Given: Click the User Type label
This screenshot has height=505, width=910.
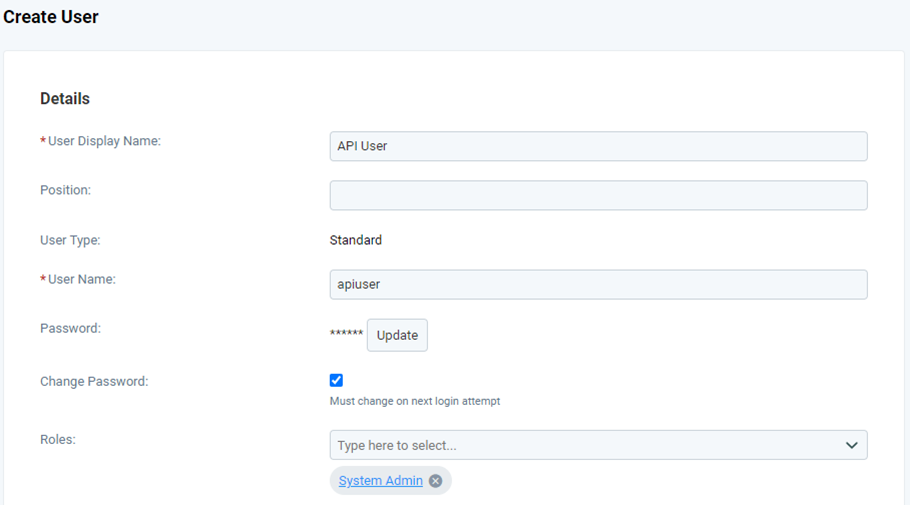Looking at the screenshot, I should [x=70, y=240].
